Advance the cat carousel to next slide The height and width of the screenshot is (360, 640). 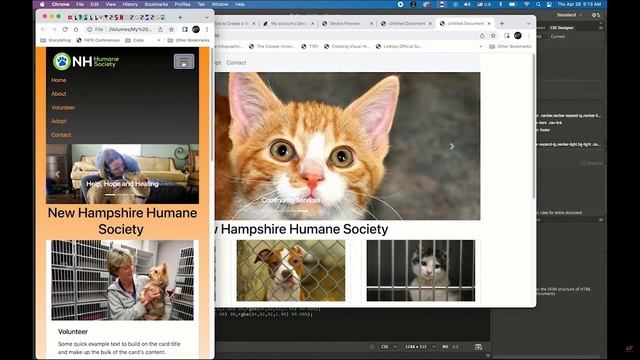coord(452,146)
